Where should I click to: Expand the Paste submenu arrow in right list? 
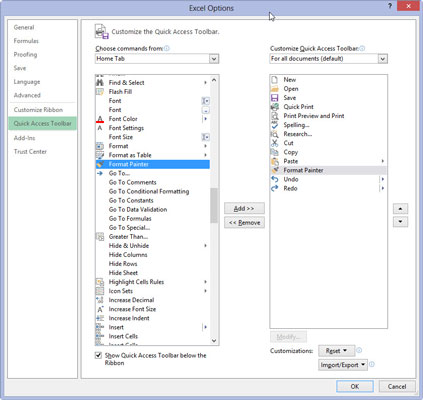click(x=383, y=161)
